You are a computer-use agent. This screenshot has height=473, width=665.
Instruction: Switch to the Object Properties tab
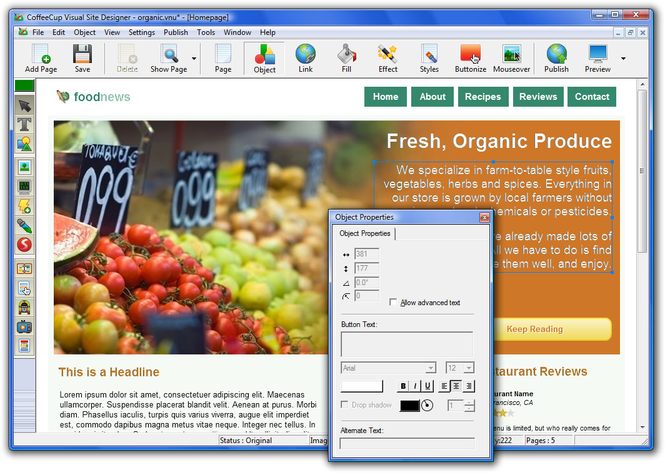click(x=365, y=233)
